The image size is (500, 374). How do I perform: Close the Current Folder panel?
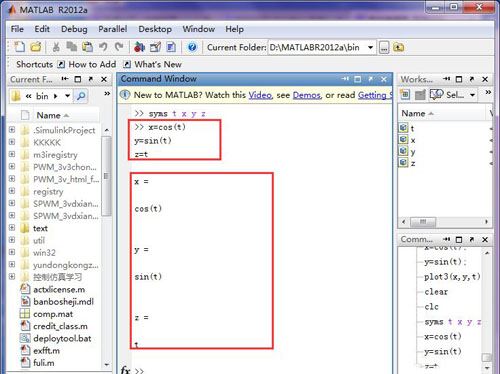104,79
